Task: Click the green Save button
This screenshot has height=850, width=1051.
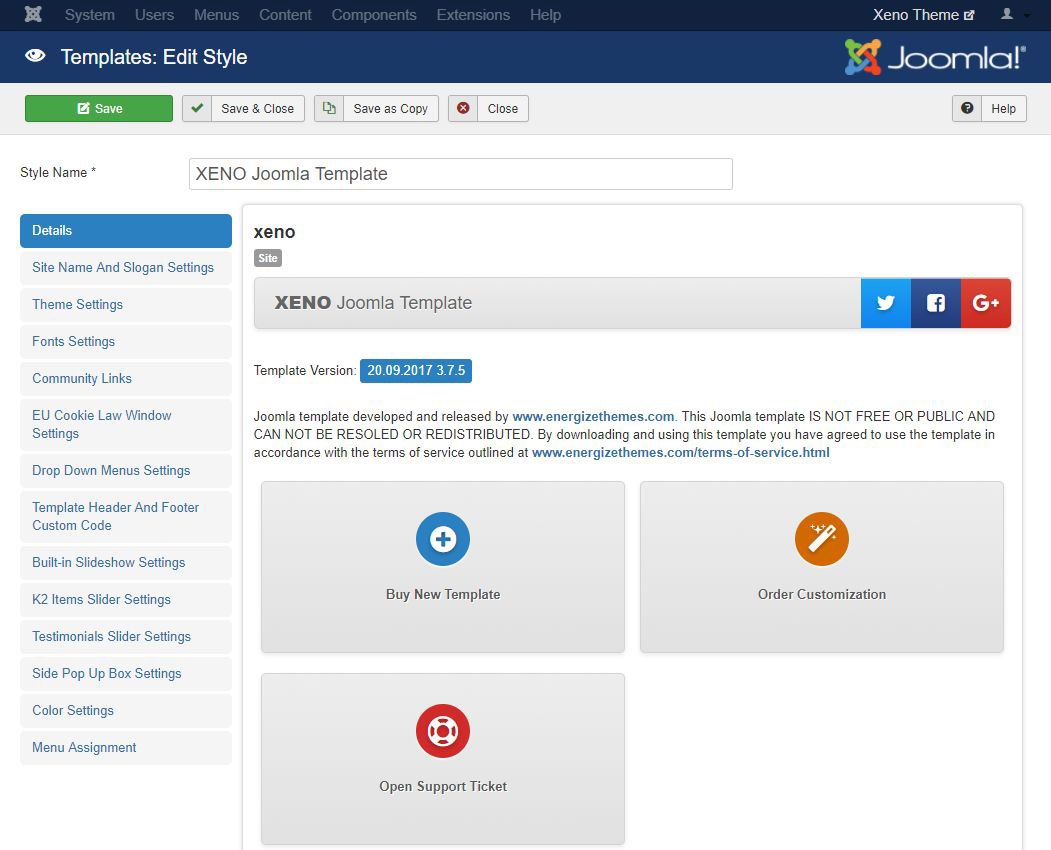Action: (99, 109)
